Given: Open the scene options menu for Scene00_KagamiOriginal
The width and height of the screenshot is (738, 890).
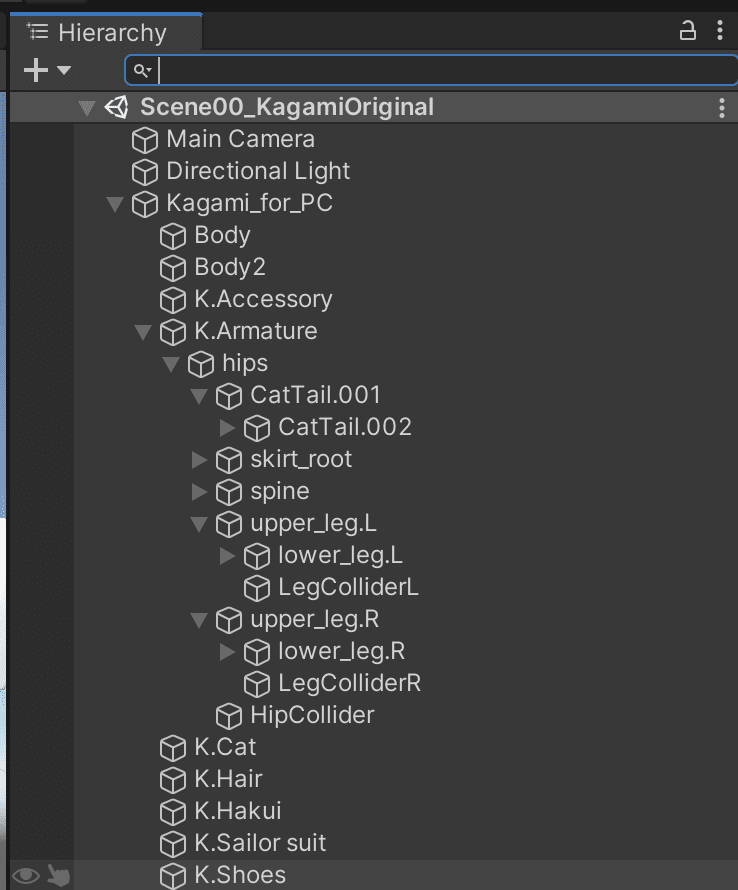Looking at the screenshot, I should [722, 107].
